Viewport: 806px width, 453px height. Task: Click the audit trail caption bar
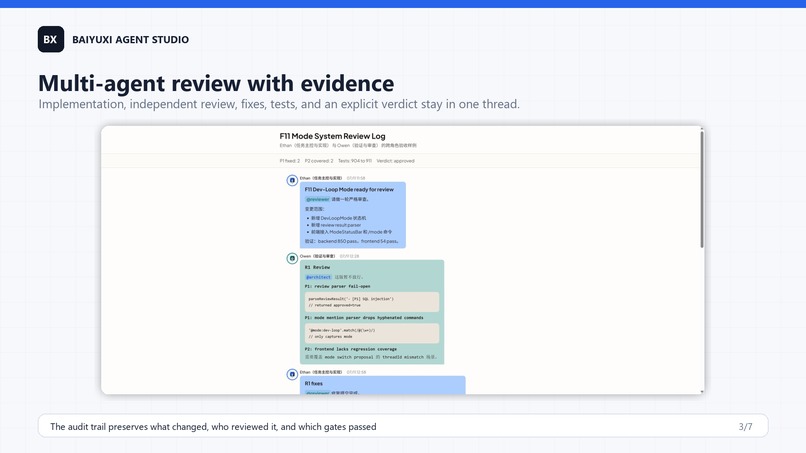point(403,426)
